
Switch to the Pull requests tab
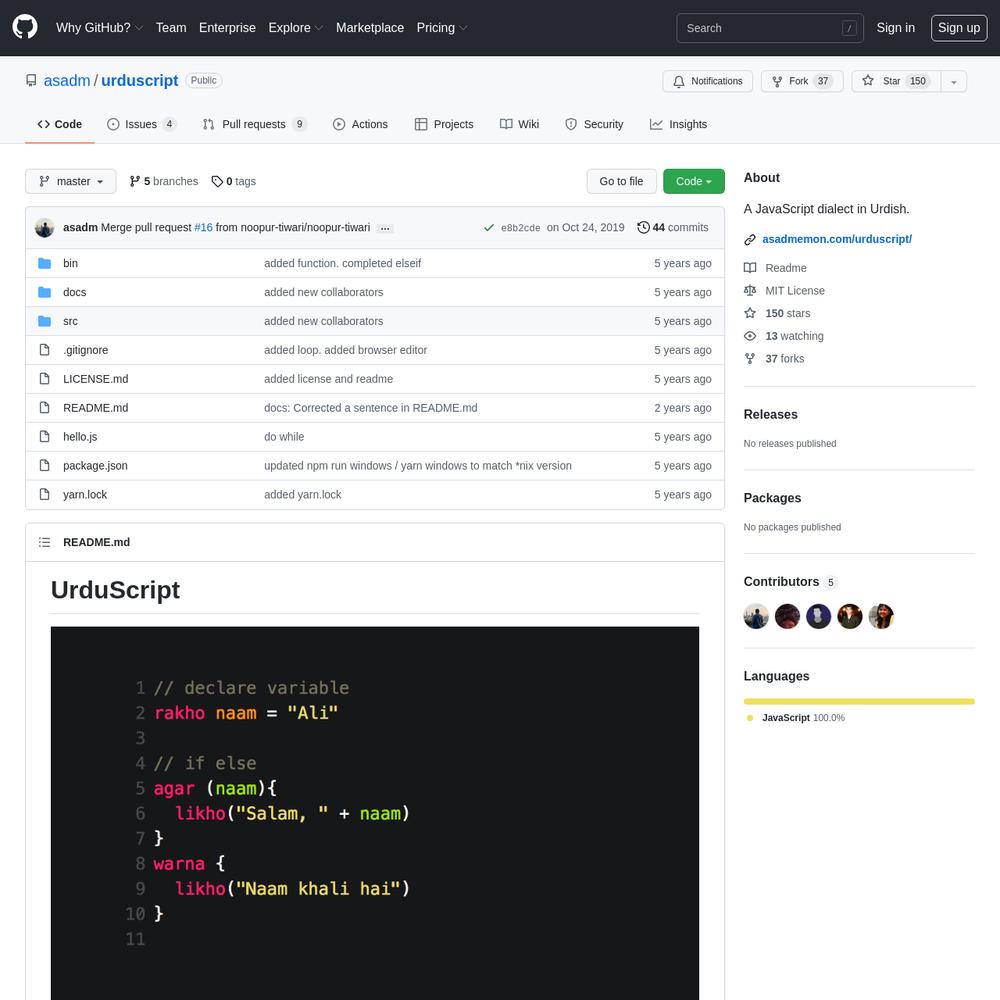point(254,124)
